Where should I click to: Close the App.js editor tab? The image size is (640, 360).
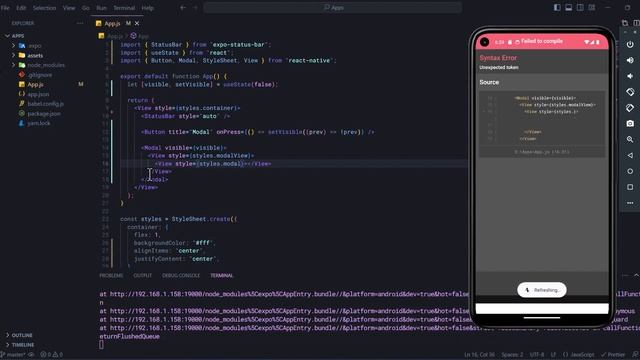pyautogui.click(x=137, y=24)
